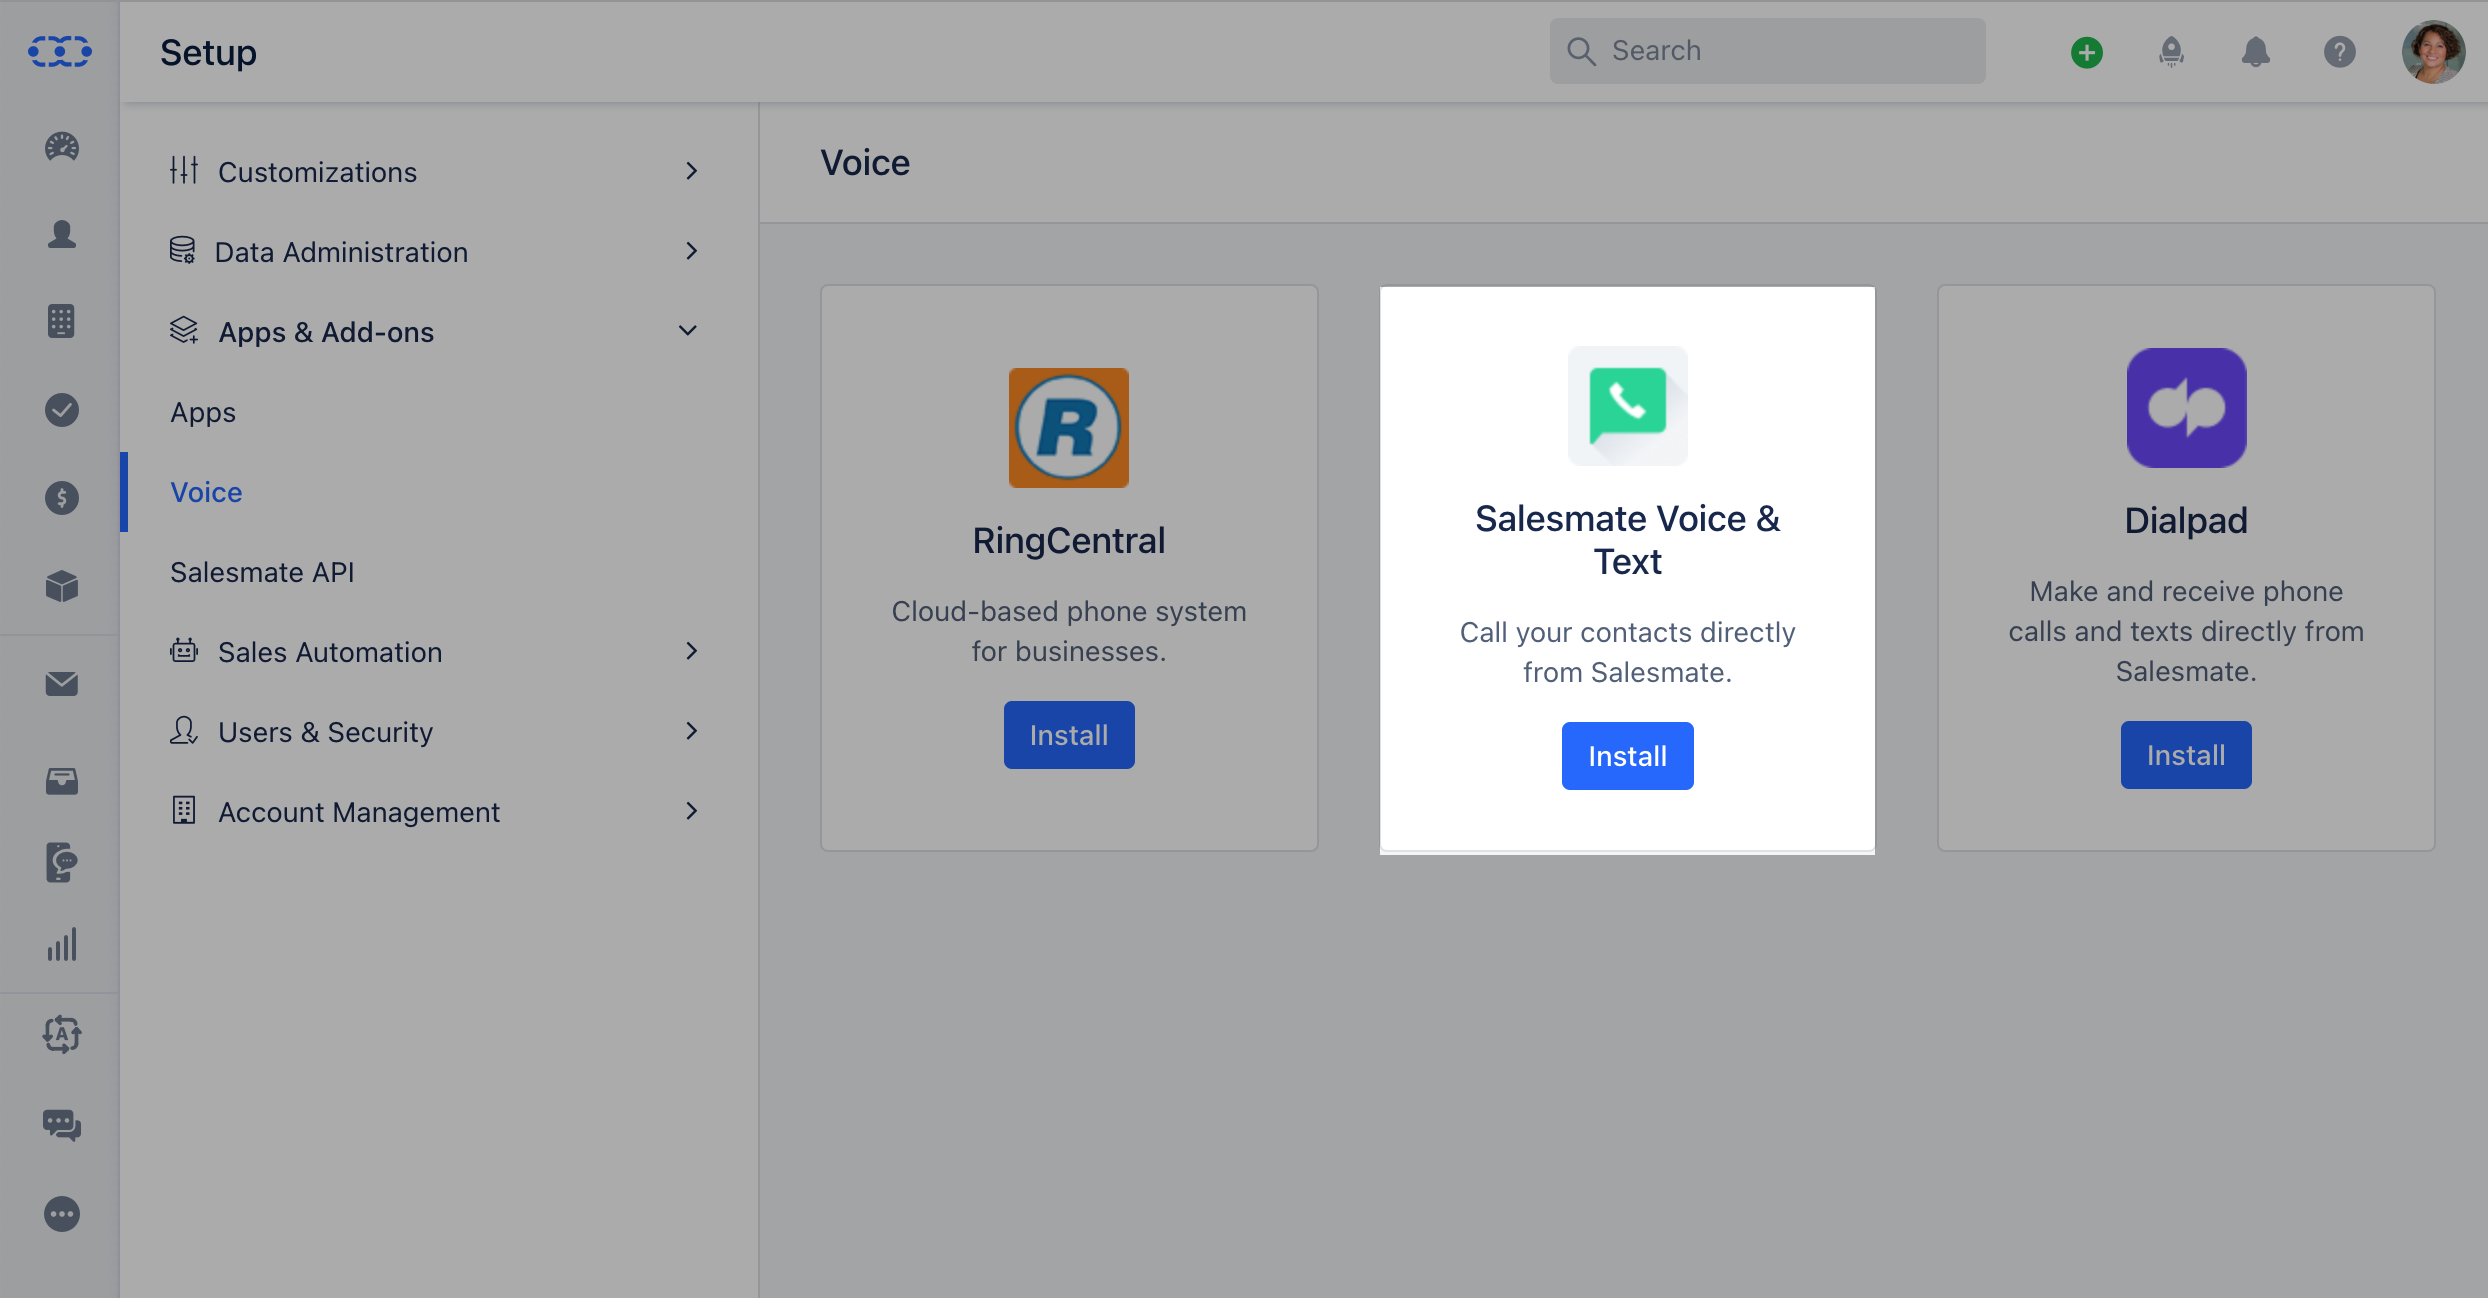
Task: Open the Customizations menu section
Action: pos(439,172)
